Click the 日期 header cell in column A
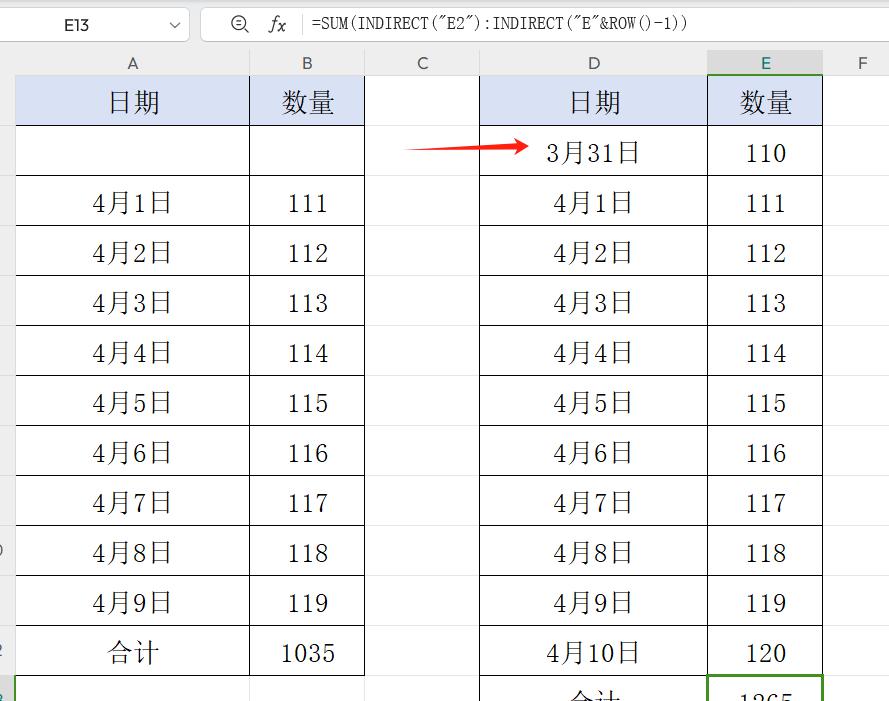This screenshot has height=701, width=889. coord(133,101)
